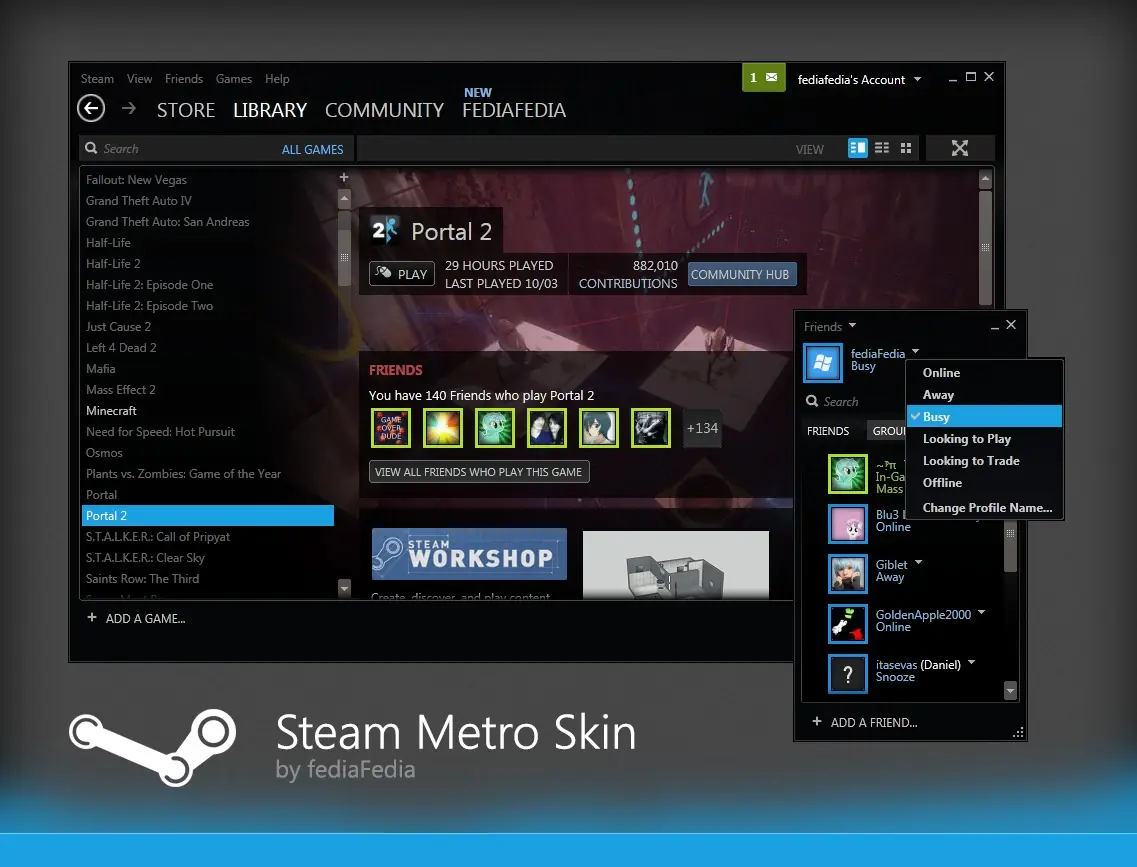The image size is (1137, 867).
Task: Click the plus icon above games list scrollbar
Action: (344, 177)
